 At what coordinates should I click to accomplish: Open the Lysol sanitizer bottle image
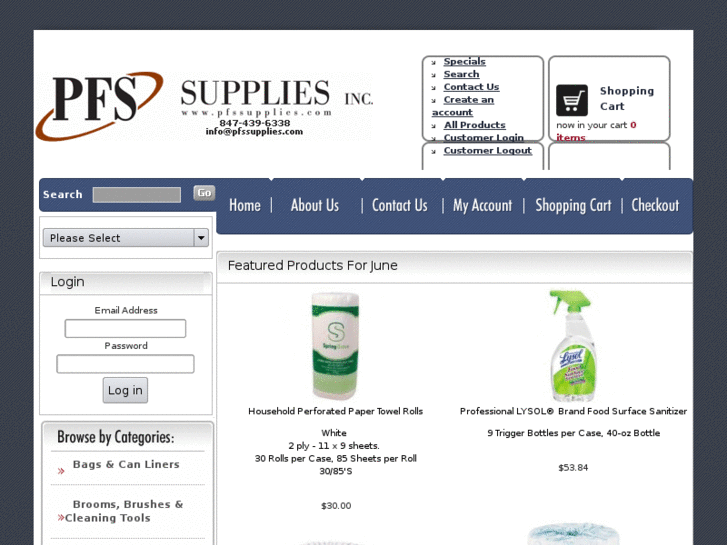(573, 346)
